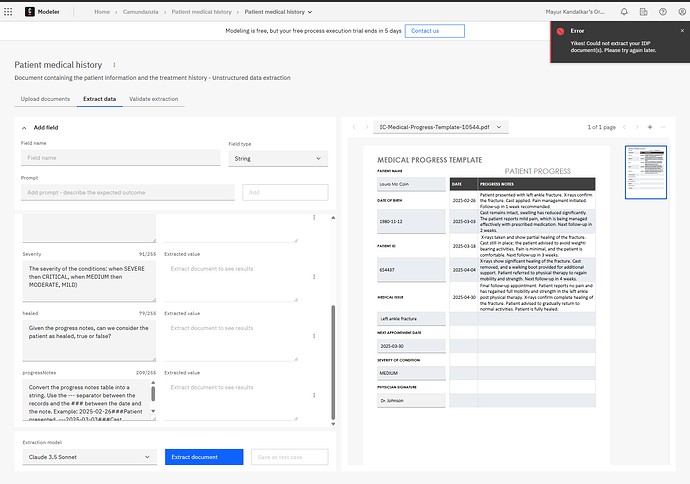
Task: Select the Extract data tab
Action: tap(99, 99)
